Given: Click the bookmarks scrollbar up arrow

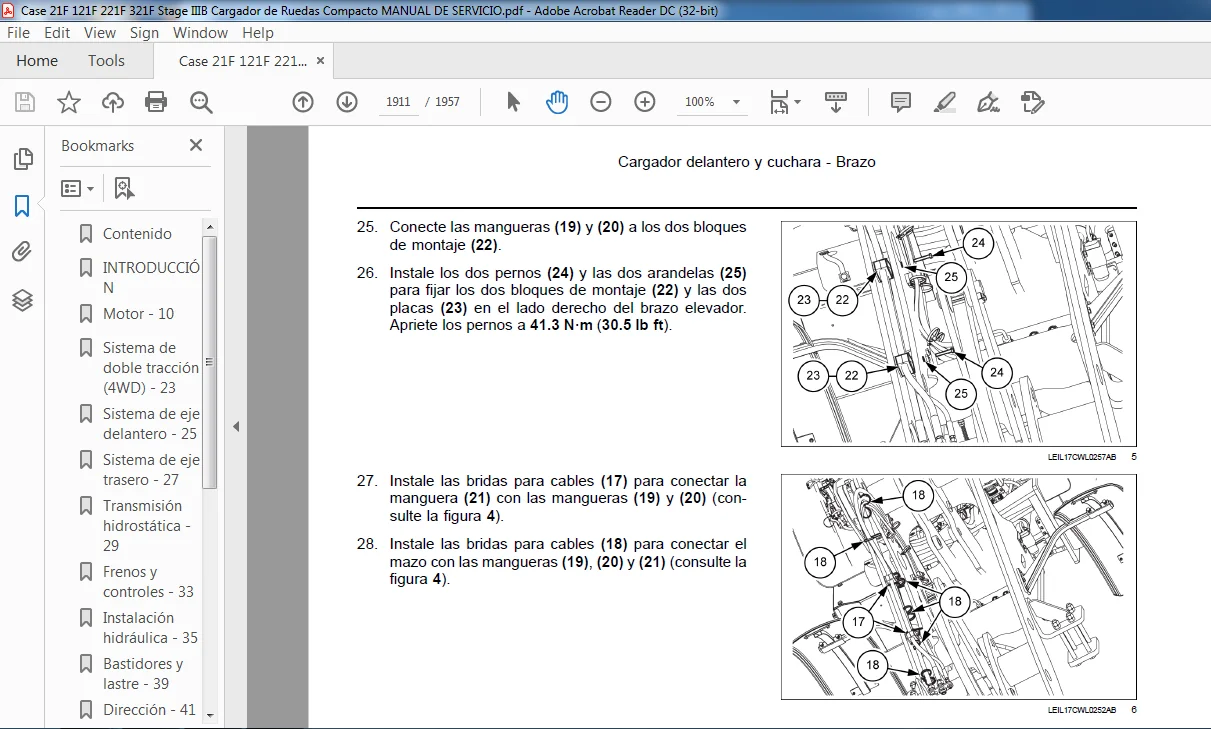Looking at the screenshot, I should coord(209,229).
